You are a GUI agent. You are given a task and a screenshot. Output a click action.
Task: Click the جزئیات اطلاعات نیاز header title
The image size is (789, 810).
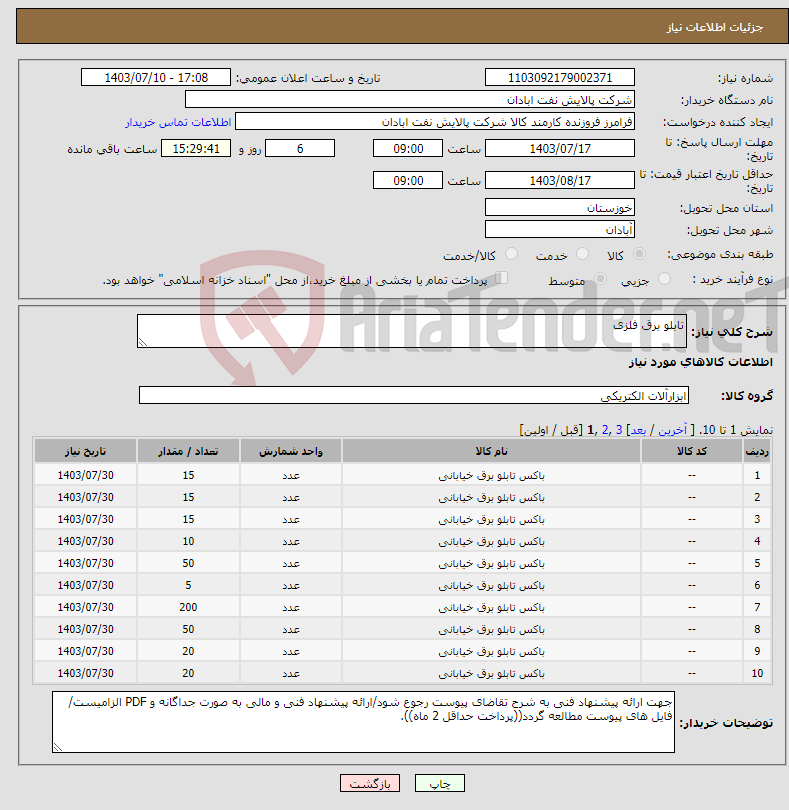tap(715, 27)
